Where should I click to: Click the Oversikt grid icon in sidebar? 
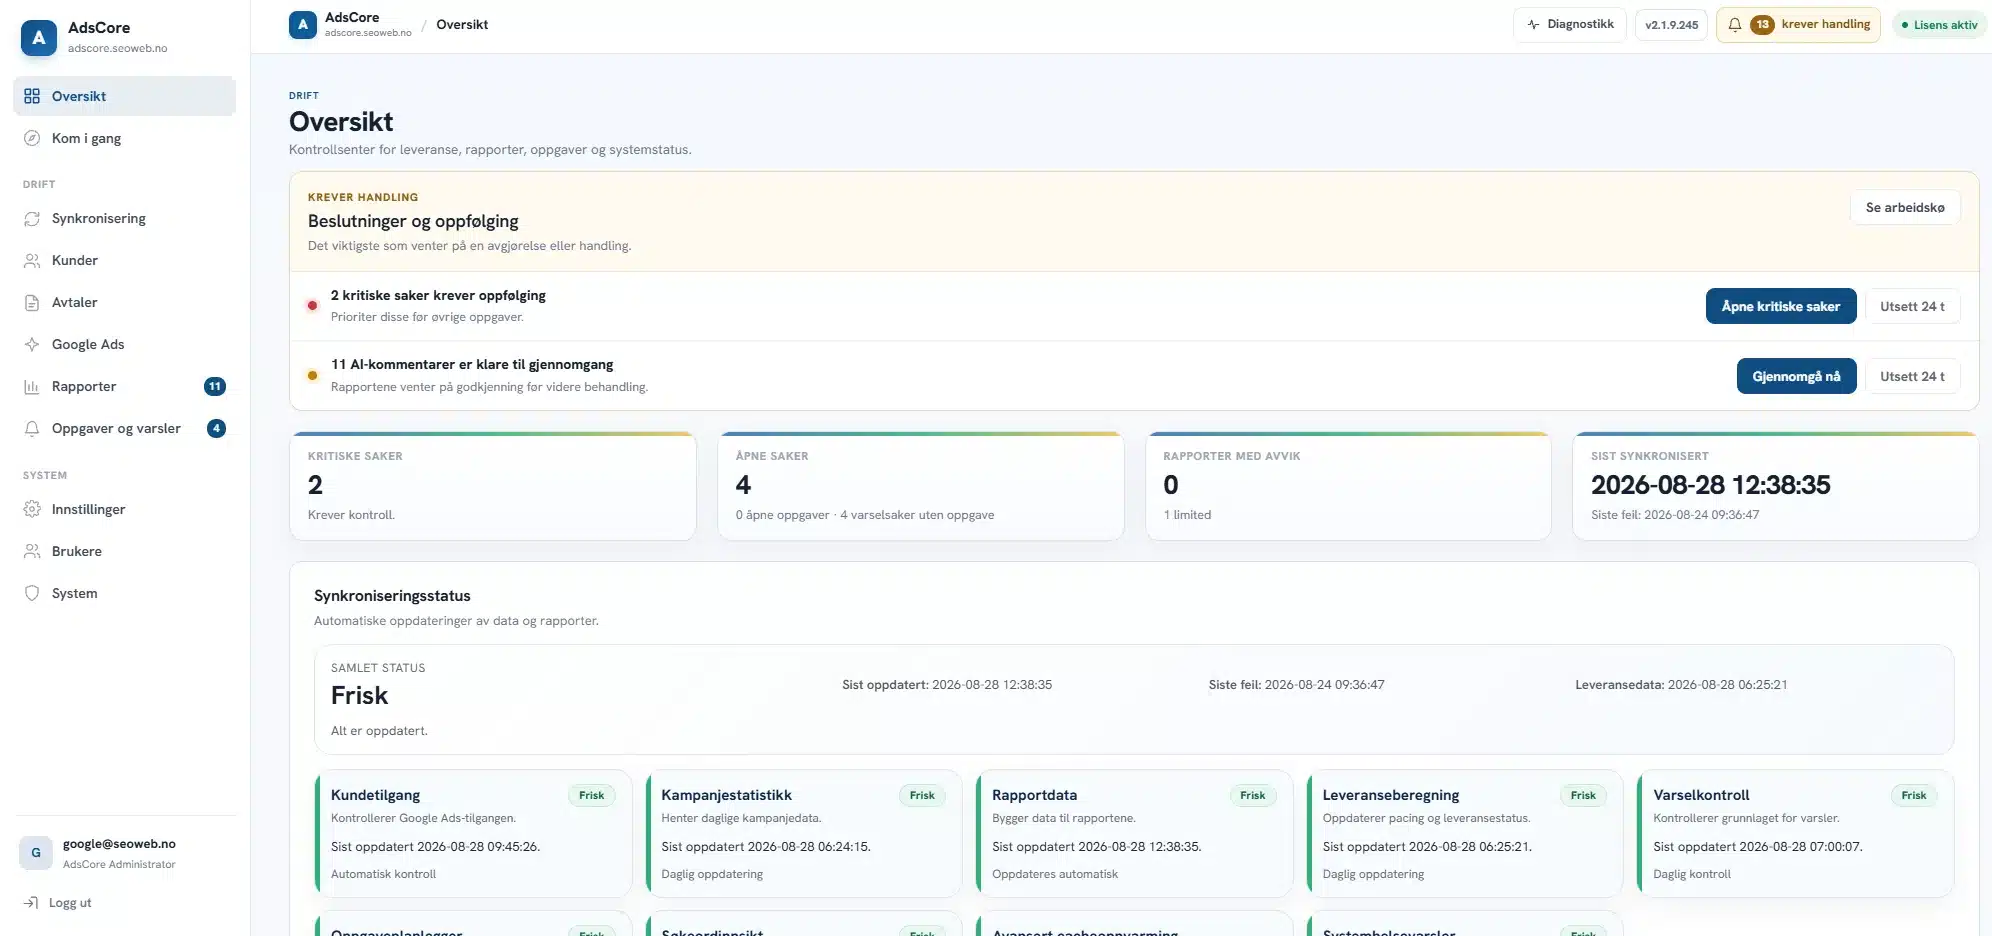tap(32, 96)
